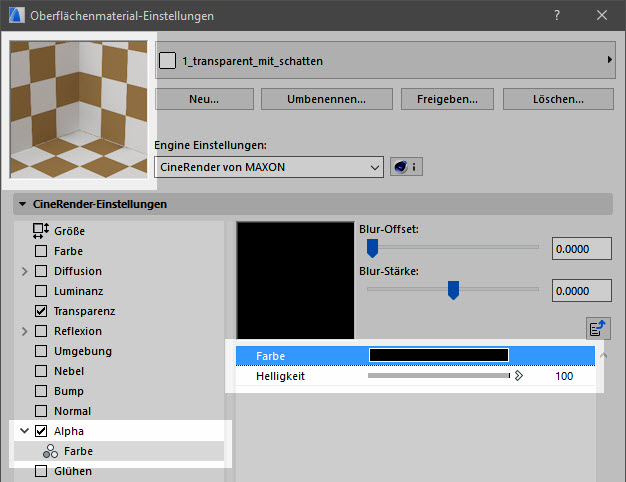The width and height of the screenshot is (626, 482).
Task: Click the Freigeben... button
Action: pos(447,99)
